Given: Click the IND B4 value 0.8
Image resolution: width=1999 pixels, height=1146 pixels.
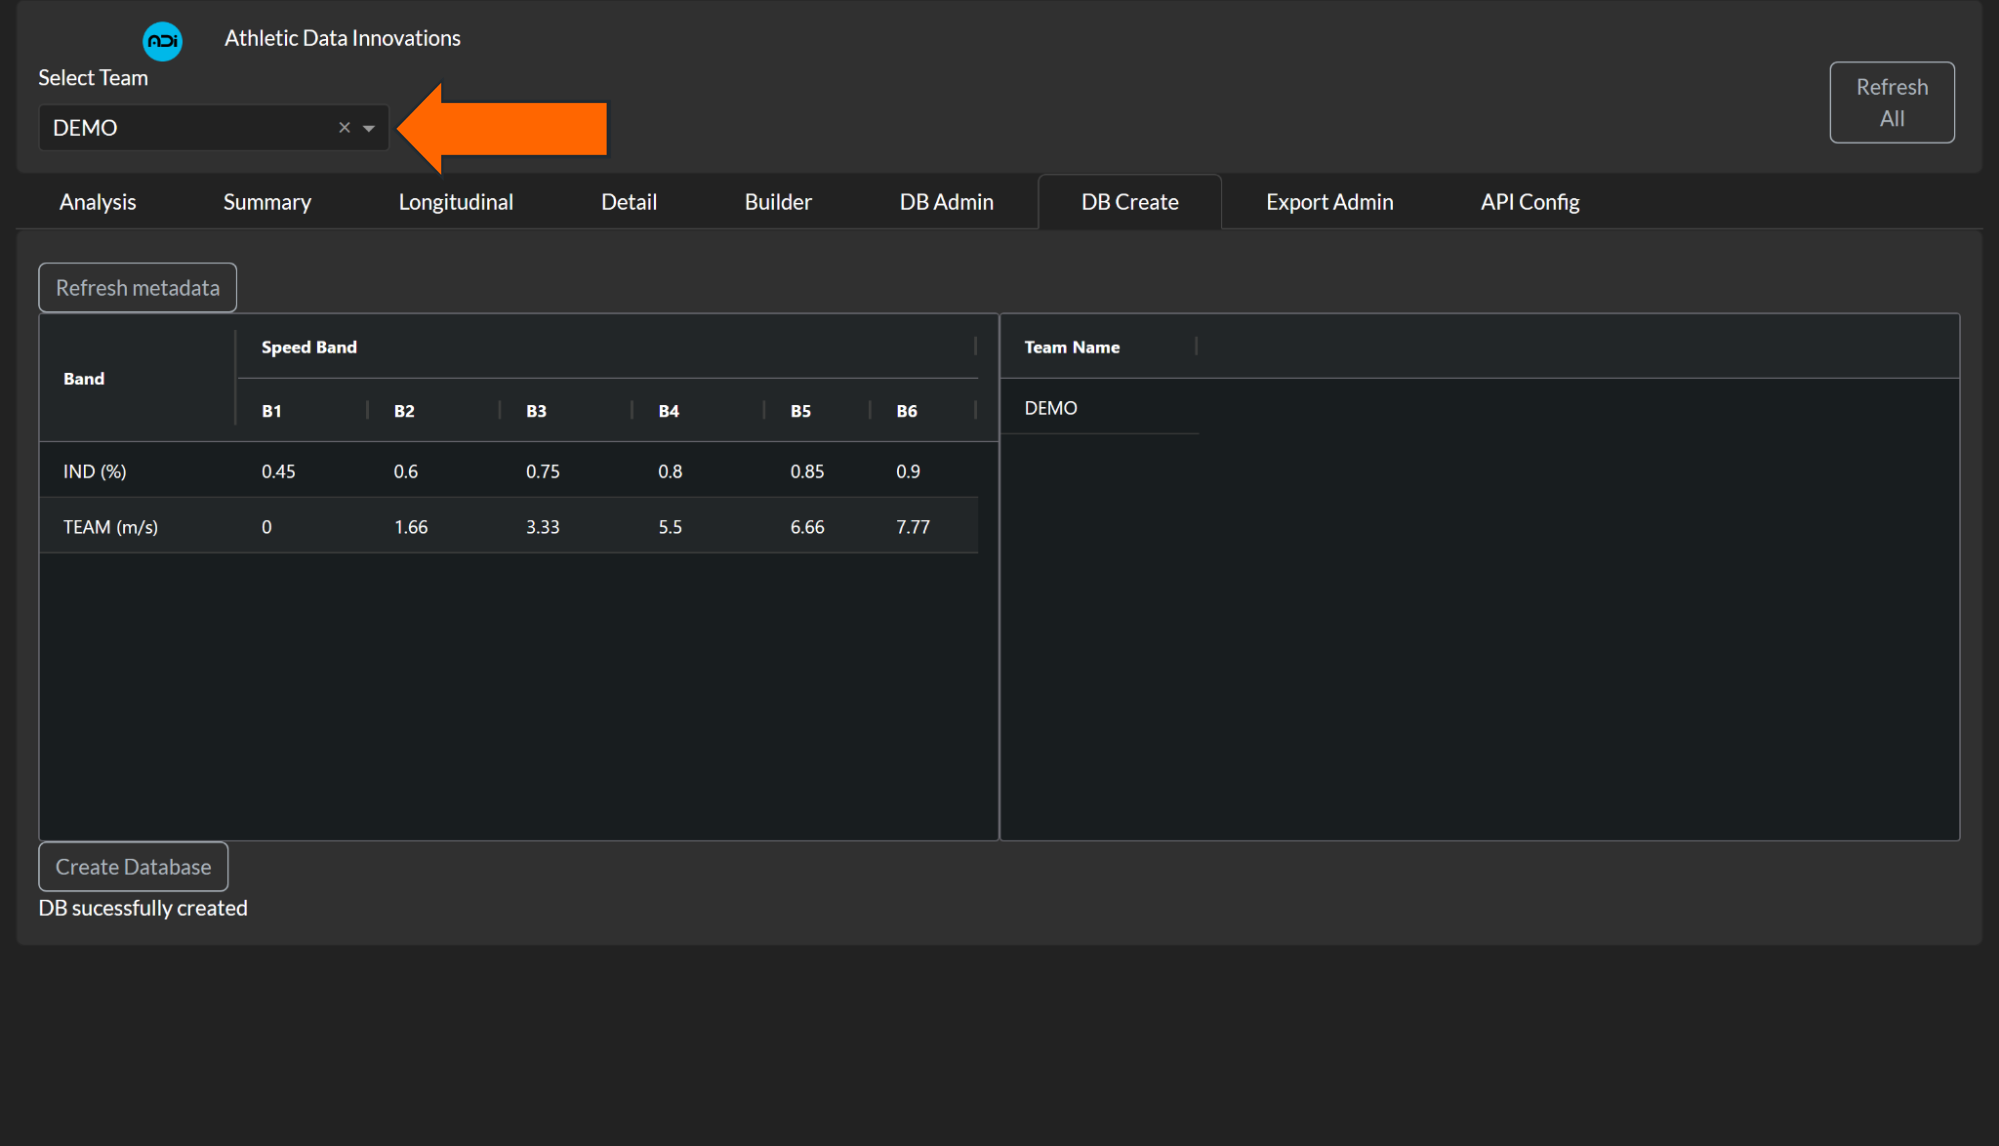Looking at the screenshot, I should pyautogui.click(x=670, y=471).
